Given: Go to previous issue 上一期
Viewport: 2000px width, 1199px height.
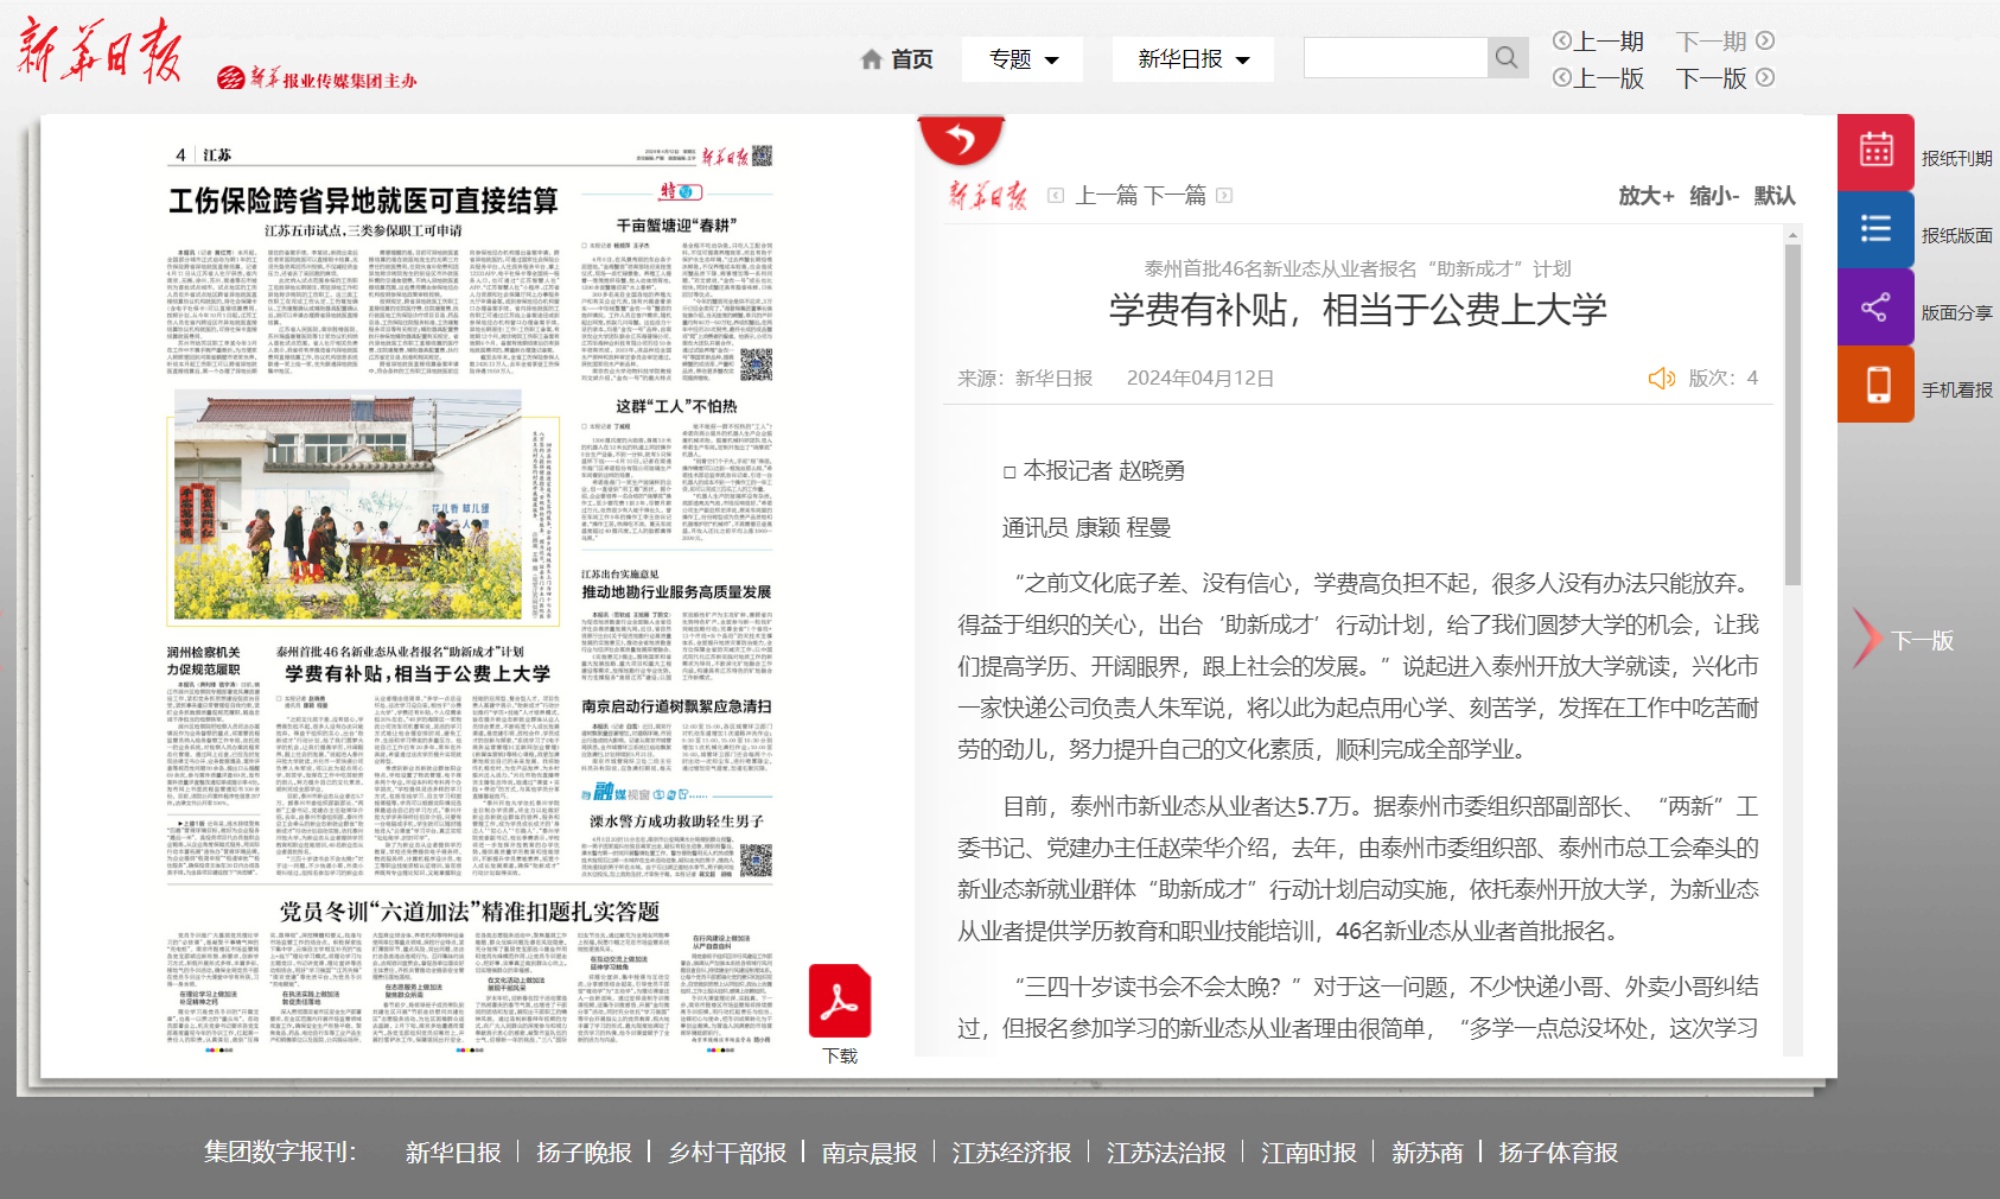Looking at the screenshot, I should (1599, 41).
